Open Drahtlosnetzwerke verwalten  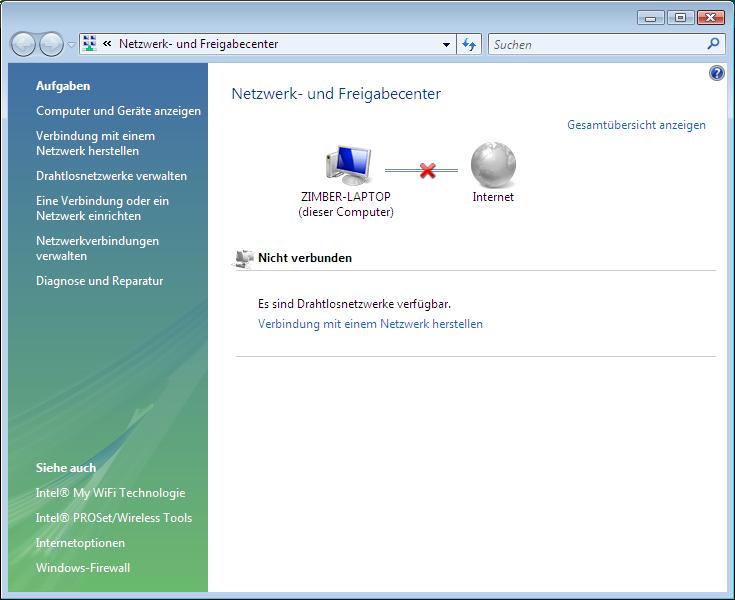click(112, 176)
